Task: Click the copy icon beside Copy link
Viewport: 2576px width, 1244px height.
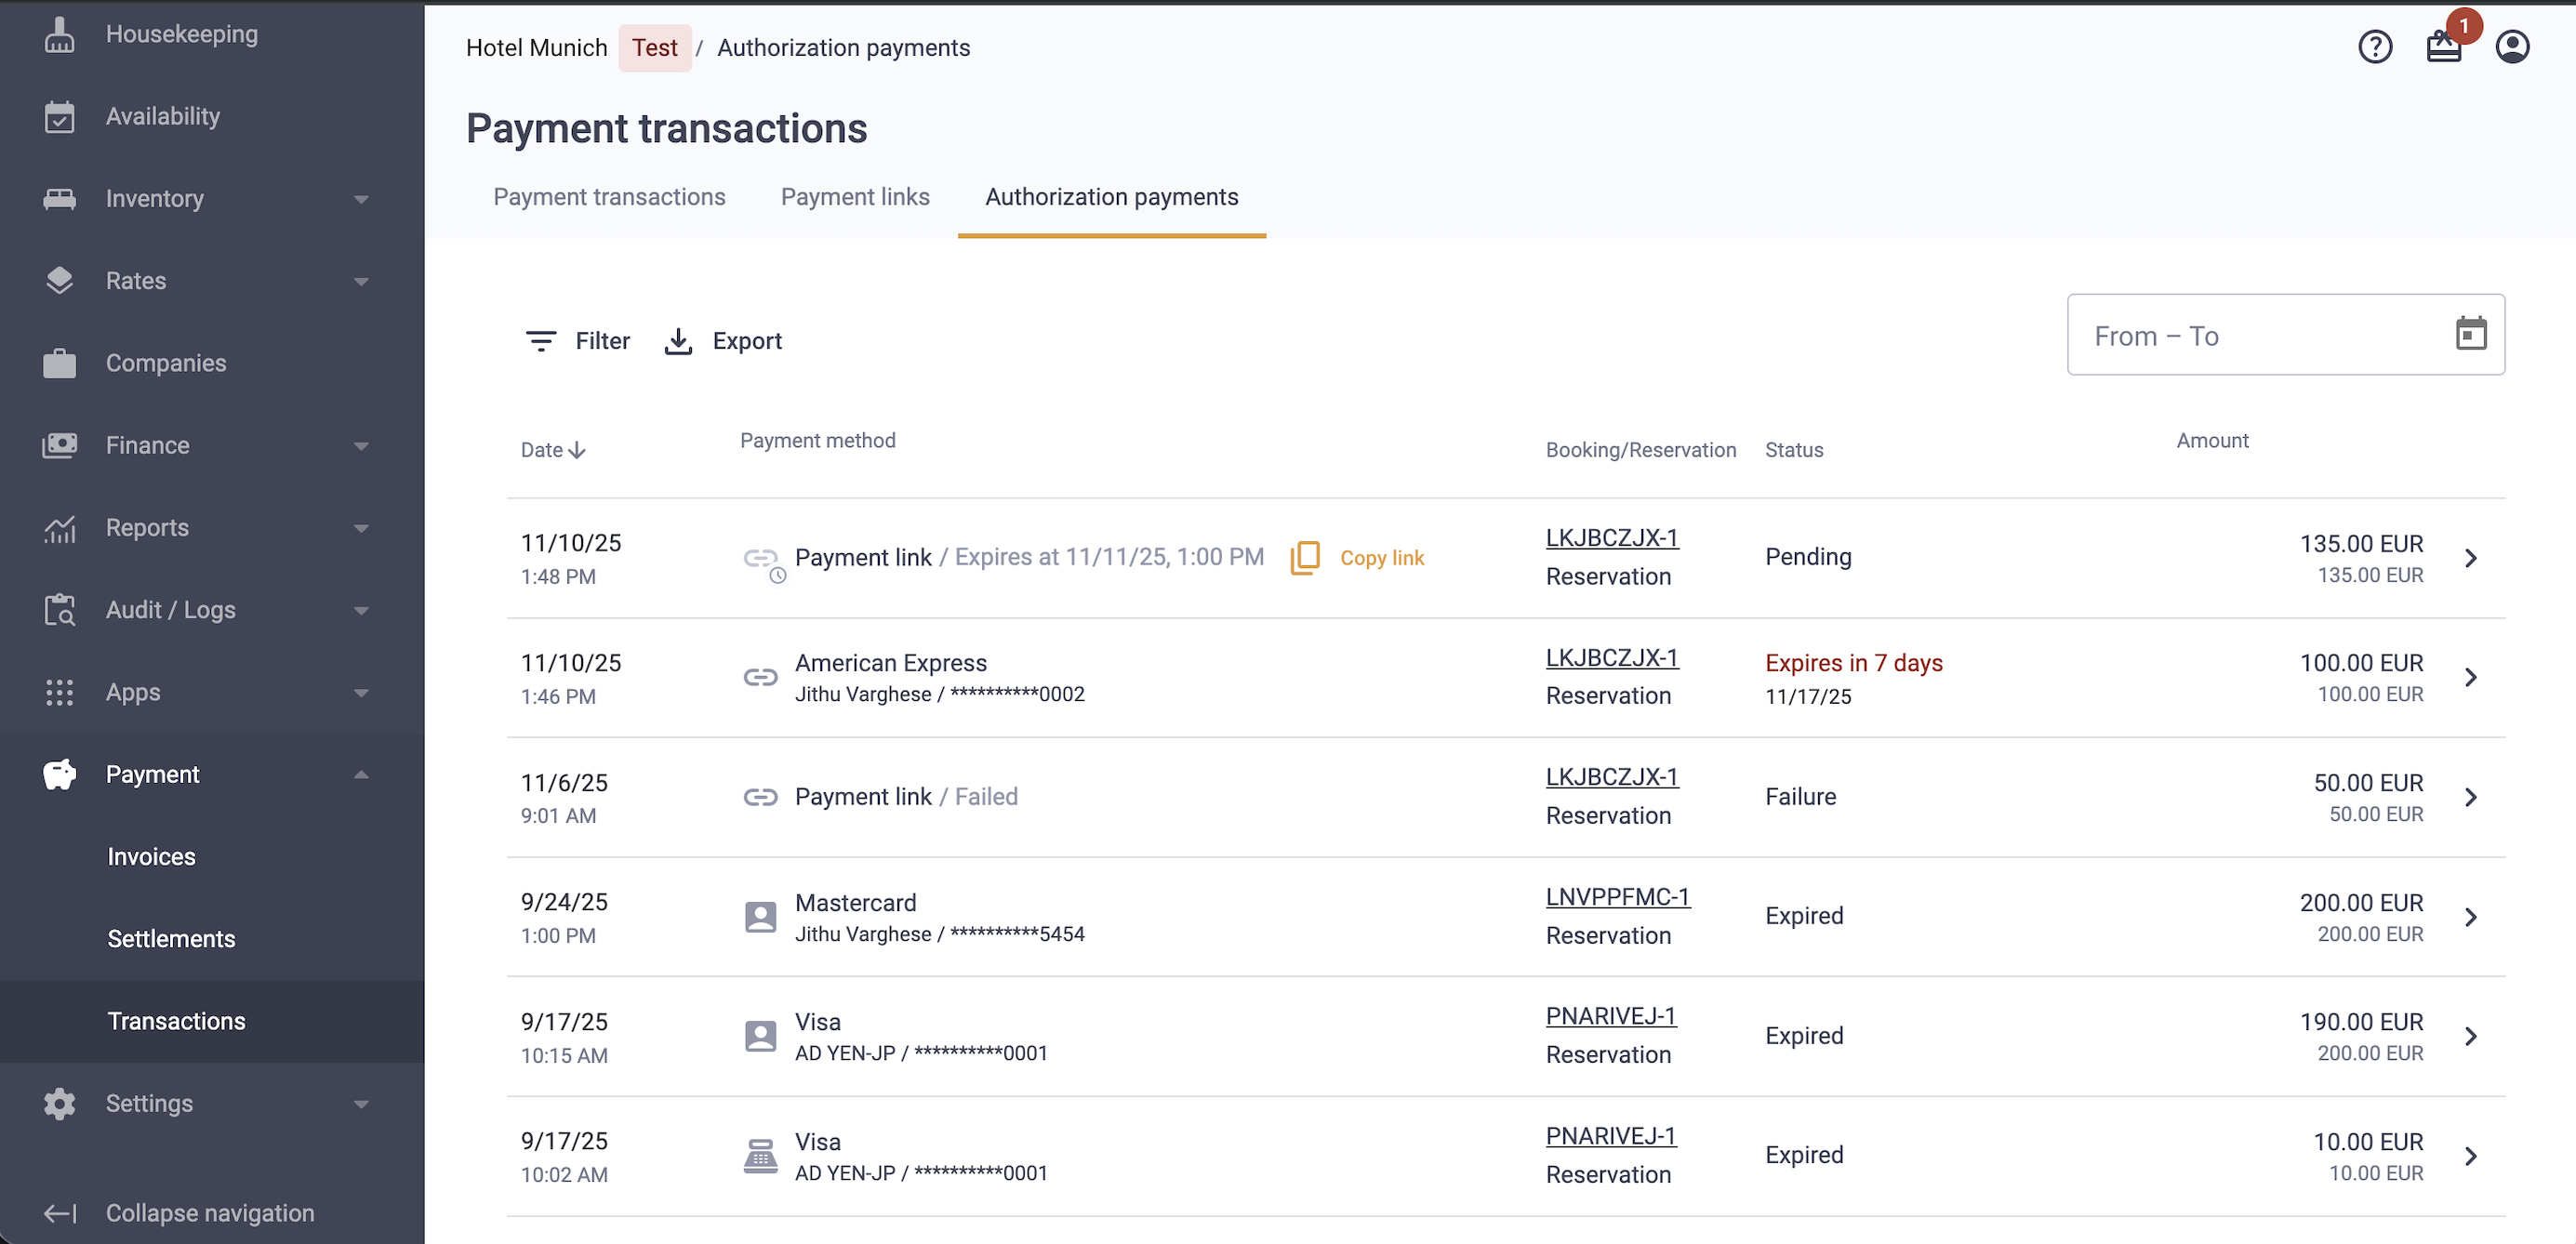Action: pos(1305,558)
